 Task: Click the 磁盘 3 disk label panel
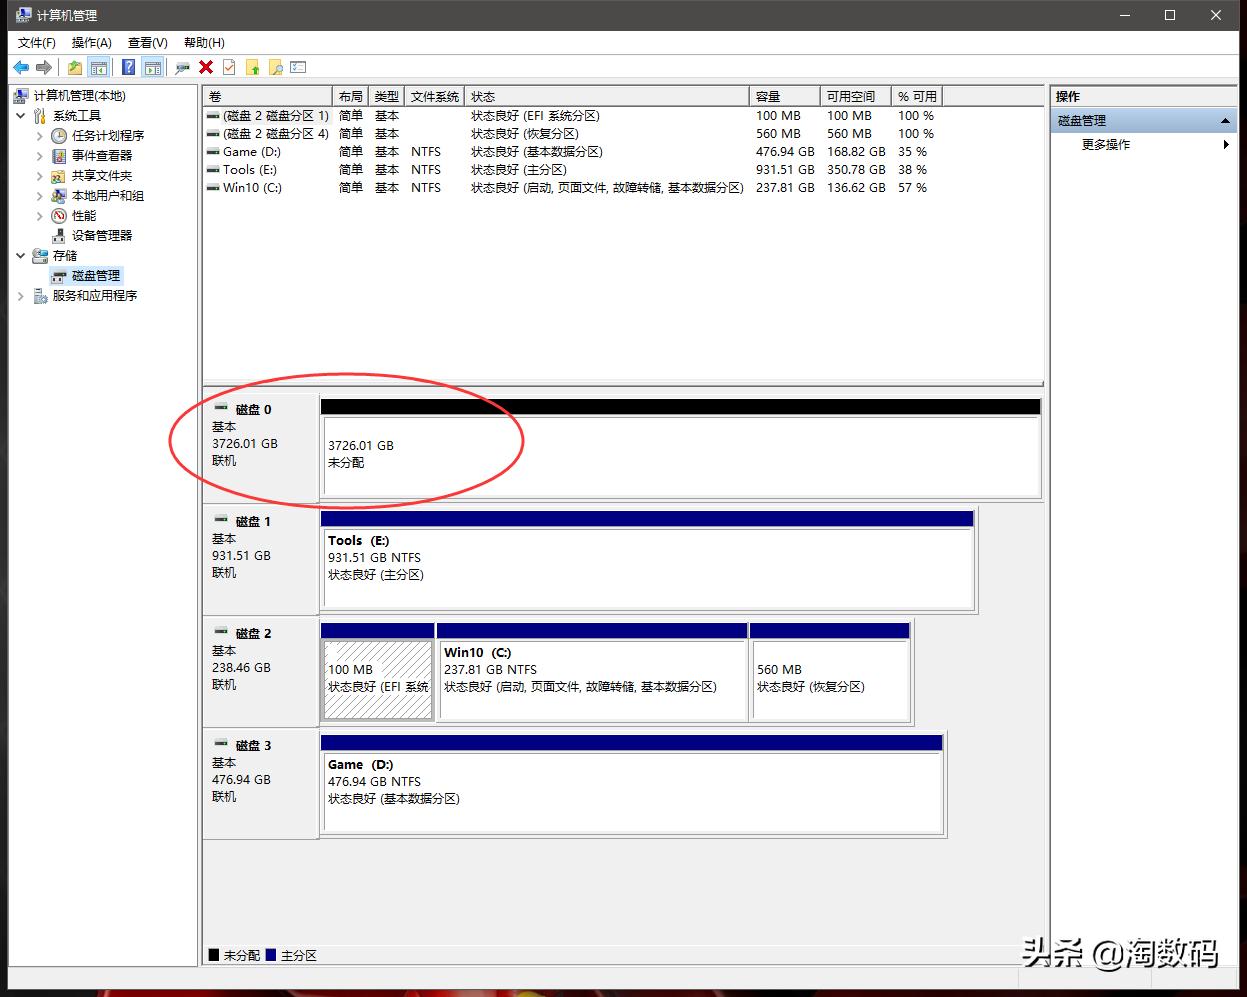261,784
